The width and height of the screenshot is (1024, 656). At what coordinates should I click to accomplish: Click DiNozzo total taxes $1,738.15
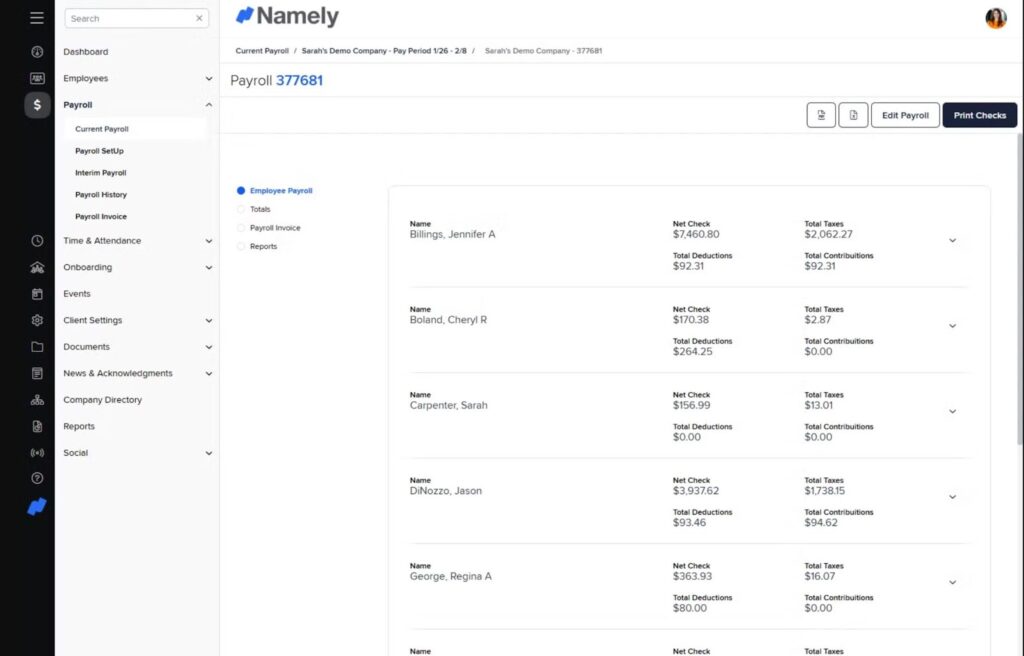pos(824,491)
